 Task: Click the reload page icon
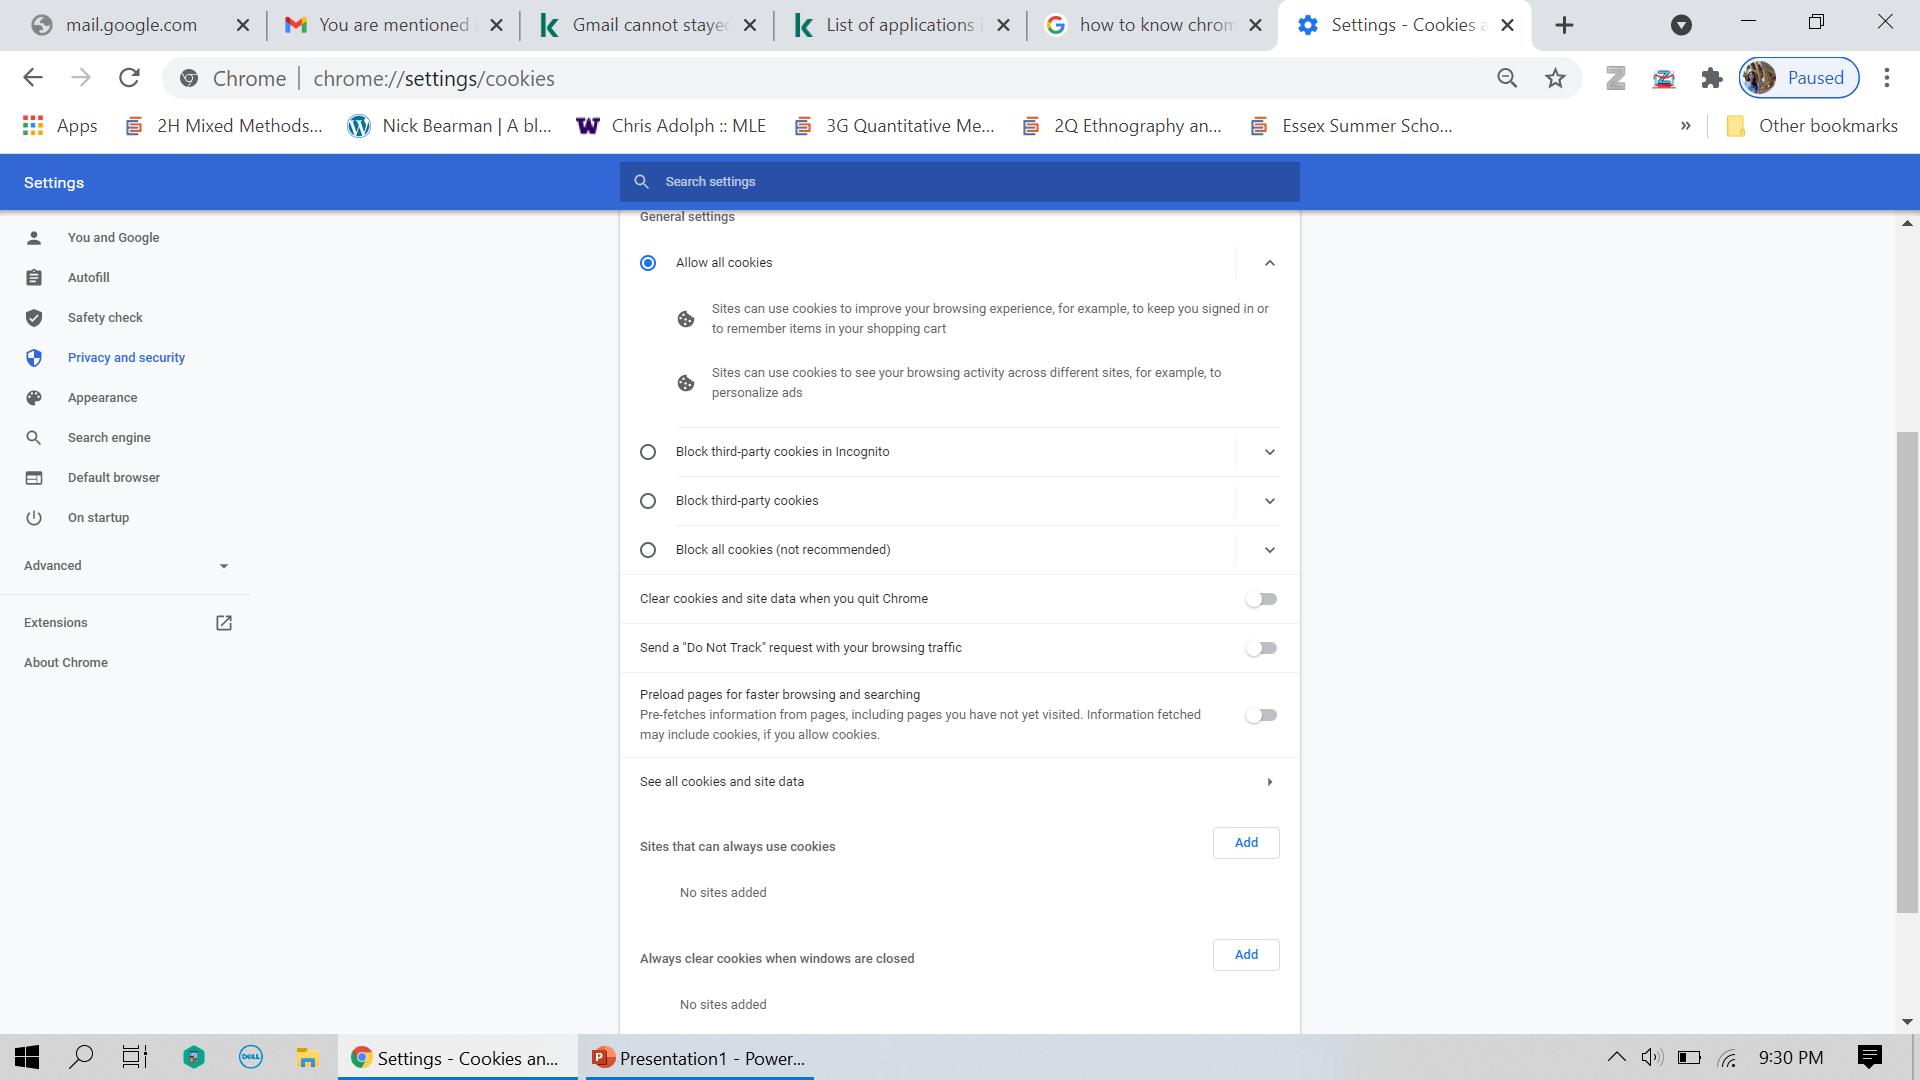click(x=129, y=78)
